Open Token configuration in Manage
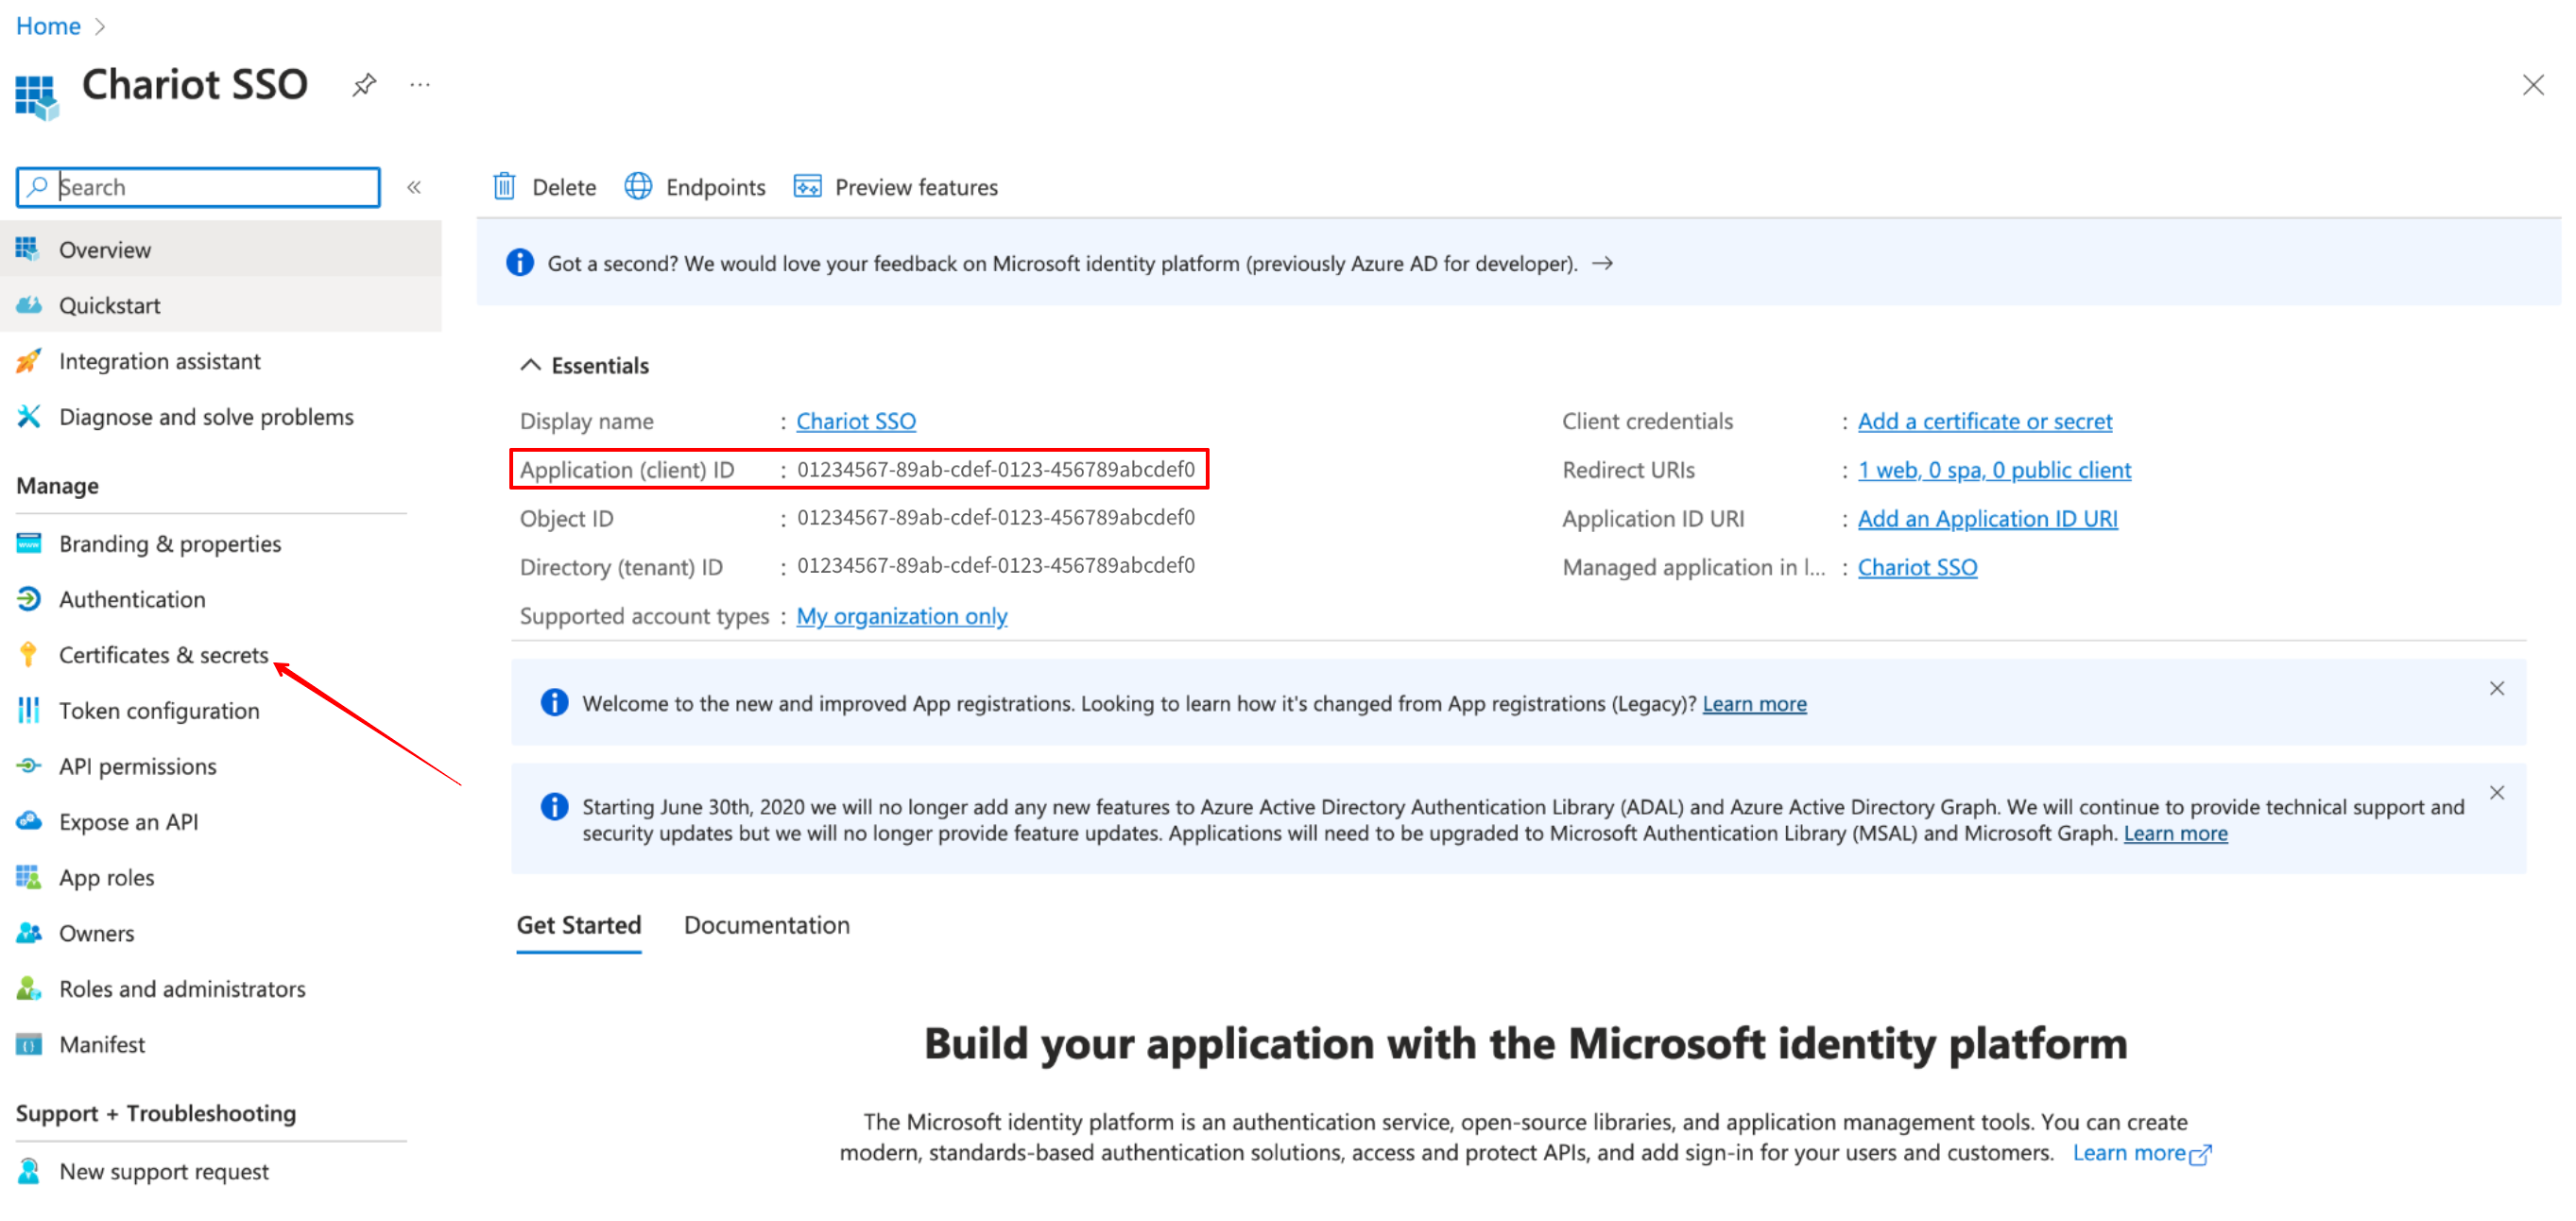This screenshot has height=1221, width=2576. pos(159,710)
